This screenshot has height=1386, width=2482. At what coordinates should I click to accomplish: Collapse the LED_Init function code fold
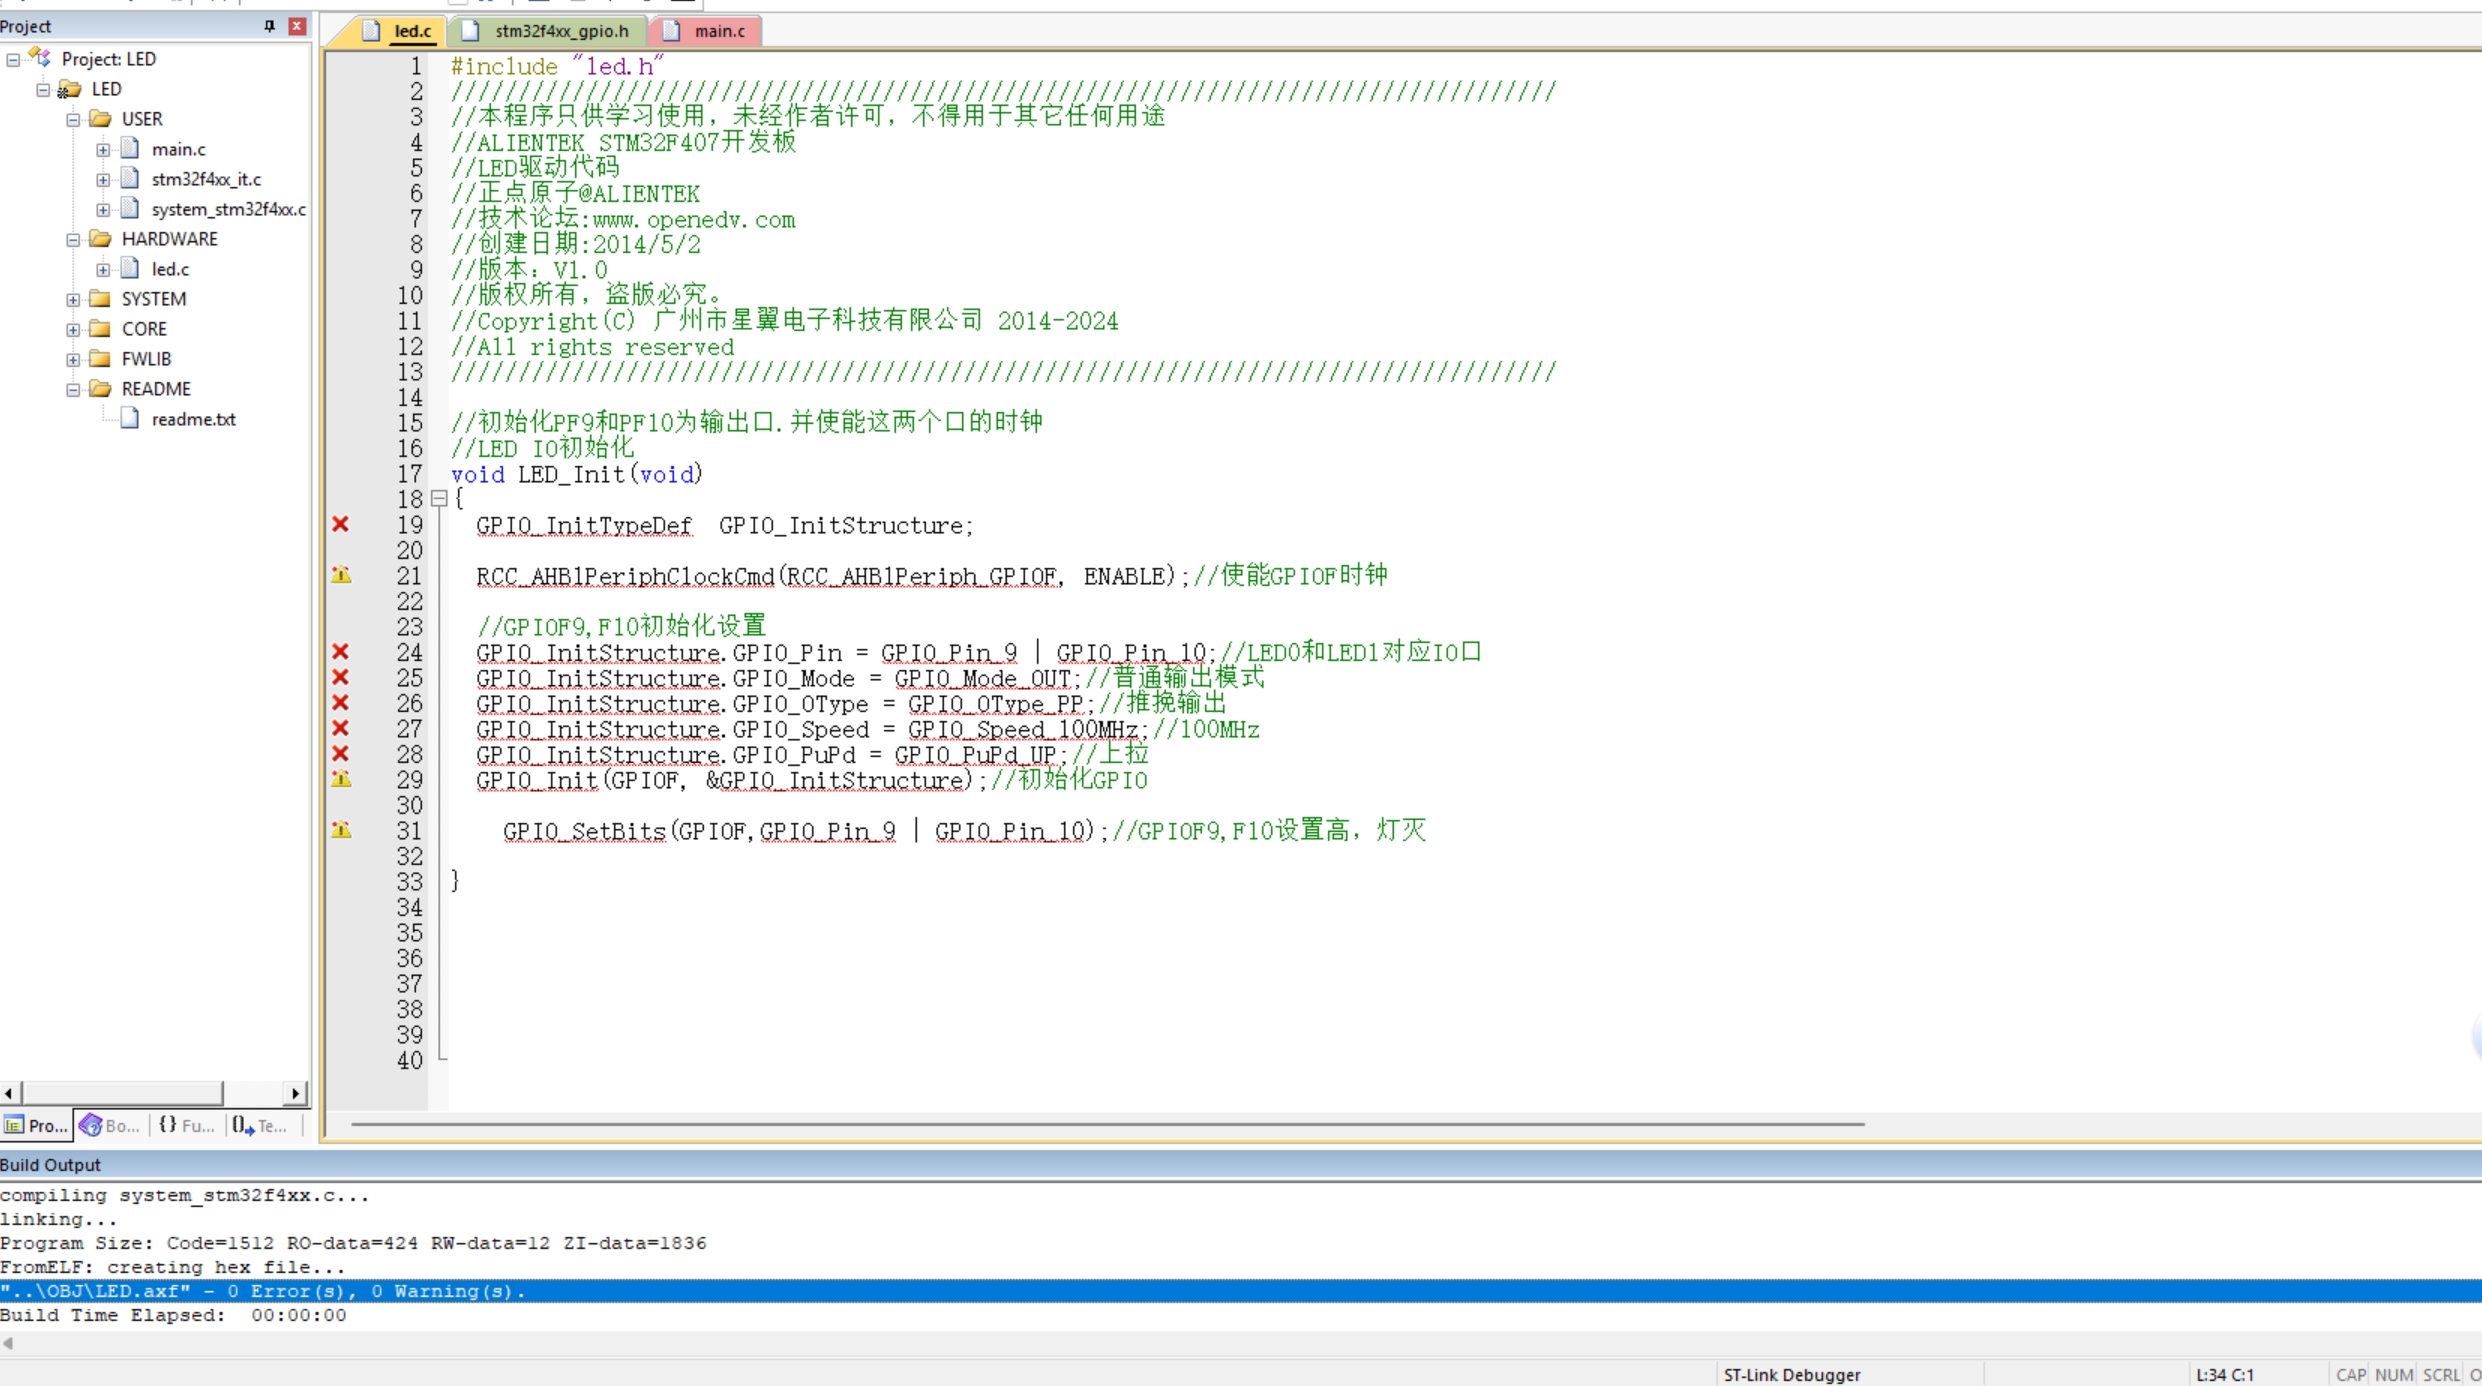tap(439, 498)
